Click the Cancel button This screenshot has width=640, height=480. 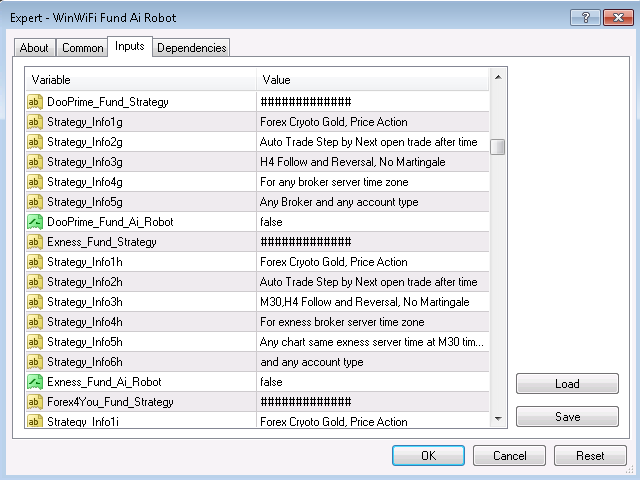pos(509,456)
